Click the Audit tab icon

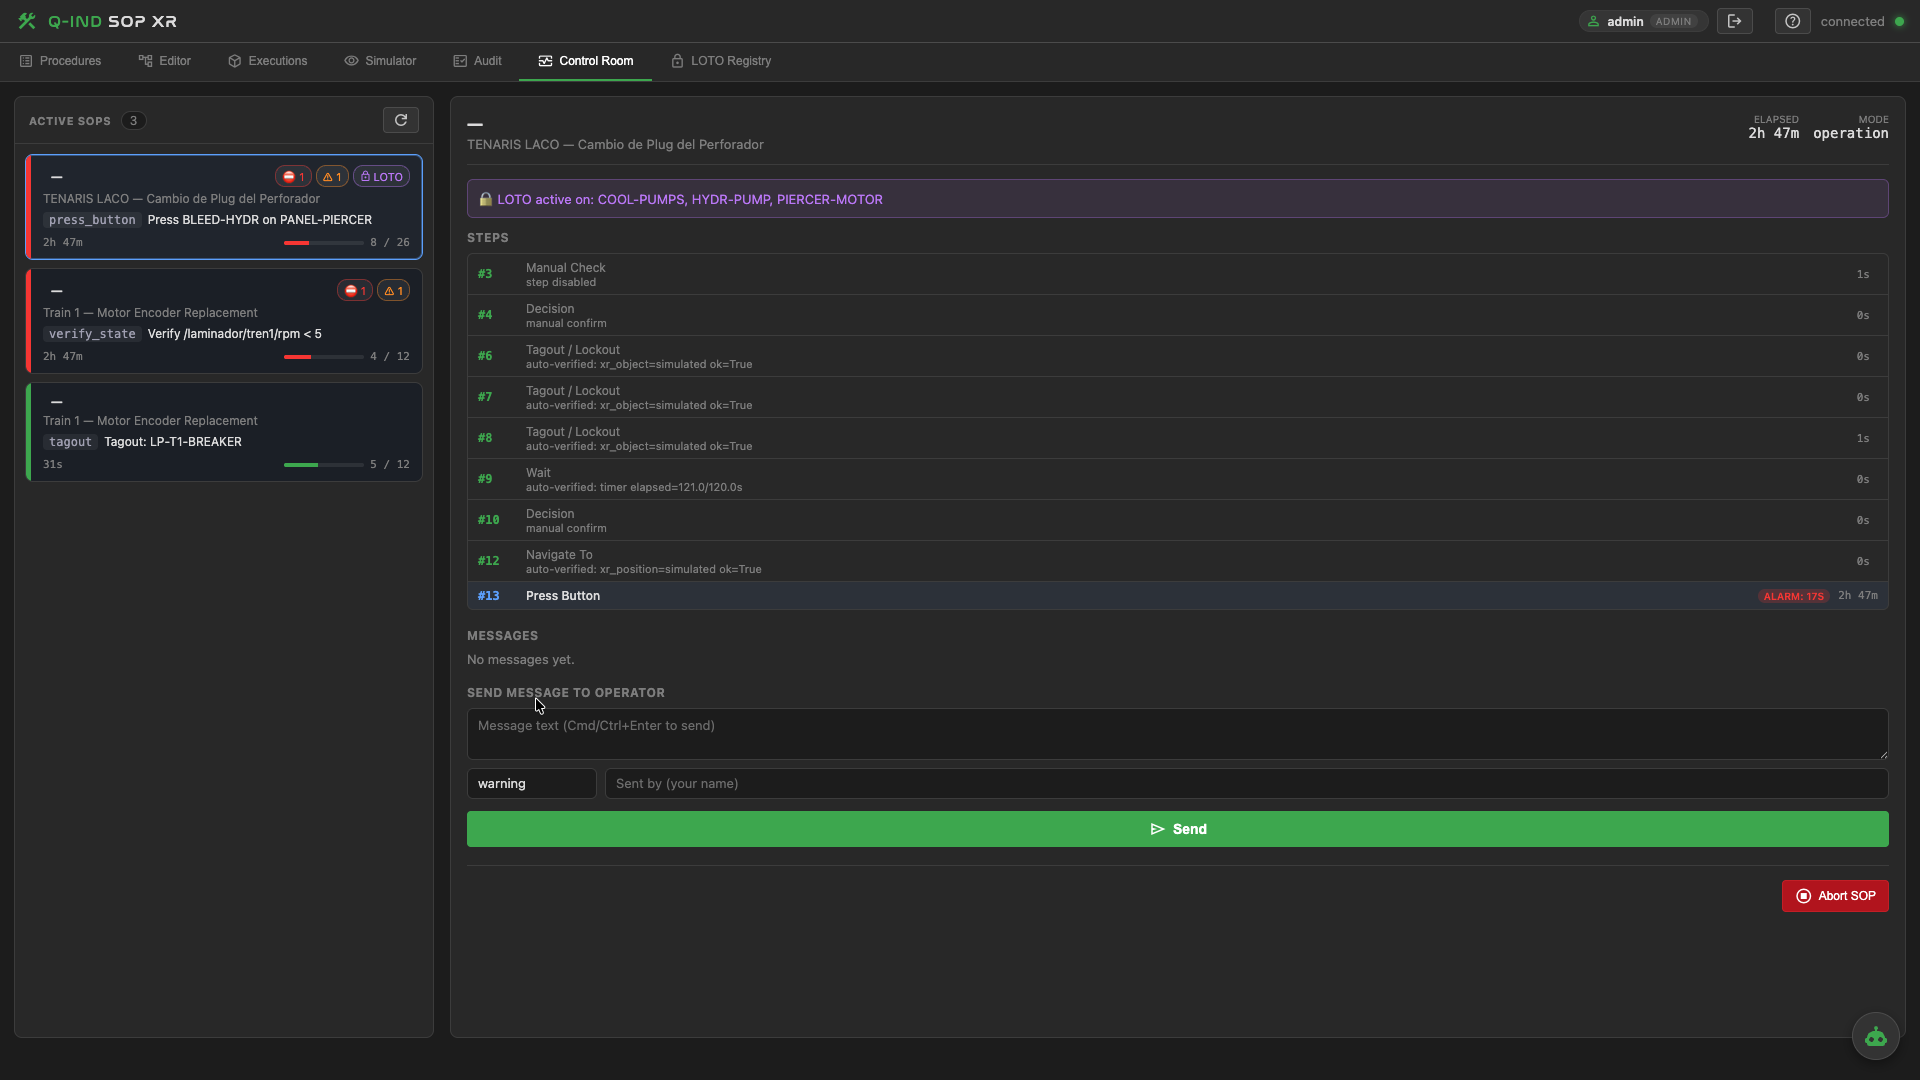(x=460, y=61)
